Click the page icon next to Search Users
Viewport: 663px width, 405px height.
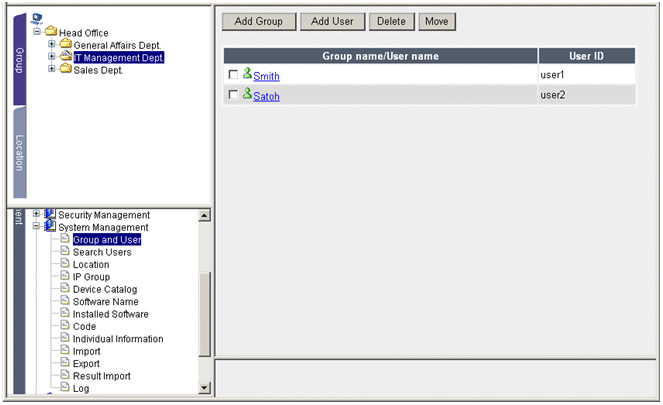tap(65, 251)
